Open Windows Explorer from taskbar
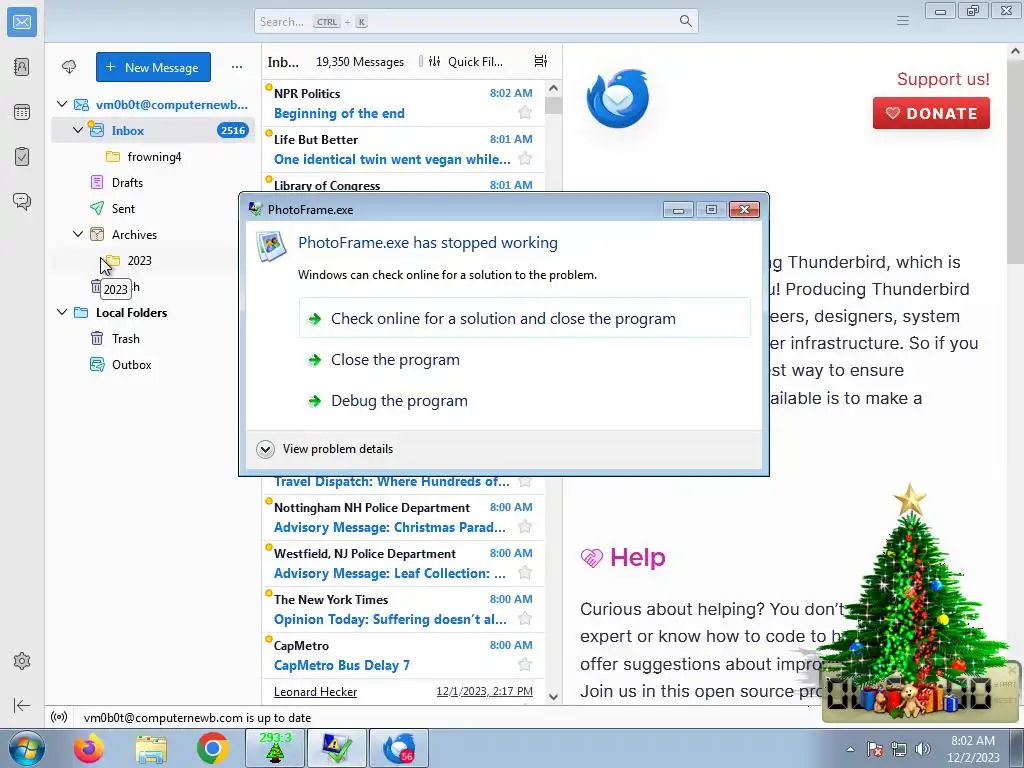This screenshot has width=1024, height=768. point(151,748)
